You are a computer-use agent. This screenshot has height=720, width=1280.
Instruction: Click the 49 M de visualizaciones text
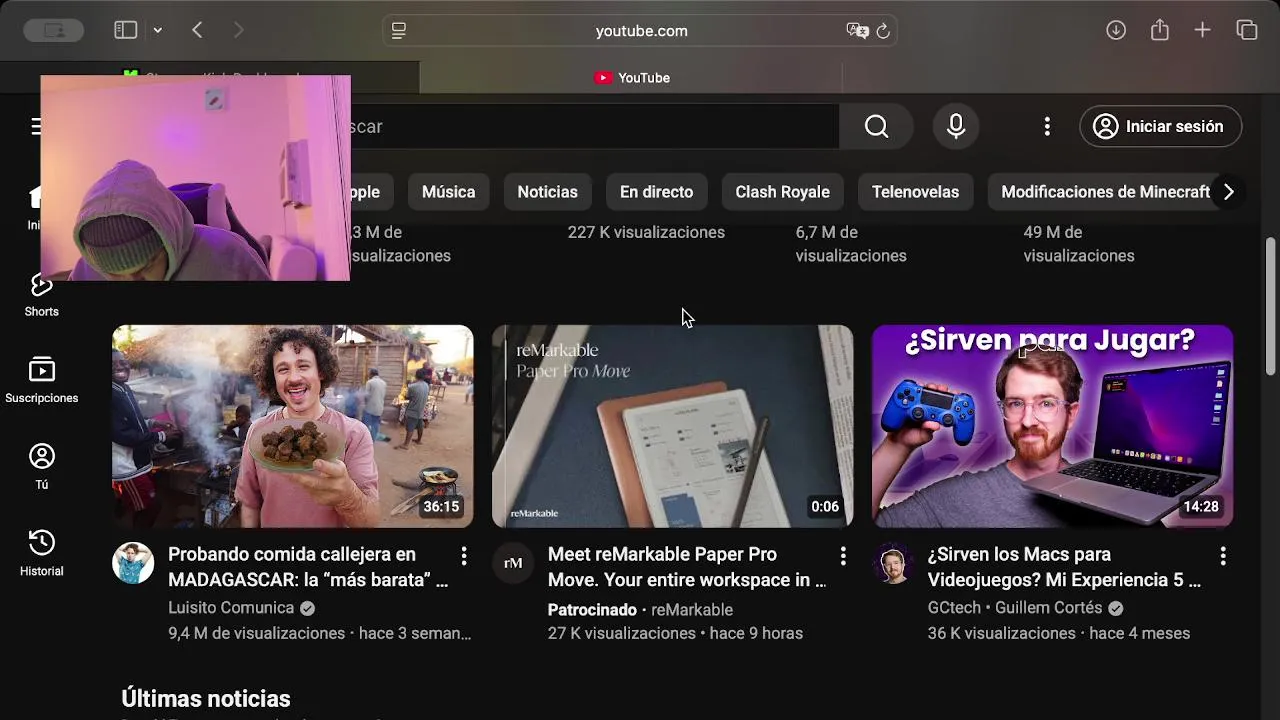click(1079, 244)
